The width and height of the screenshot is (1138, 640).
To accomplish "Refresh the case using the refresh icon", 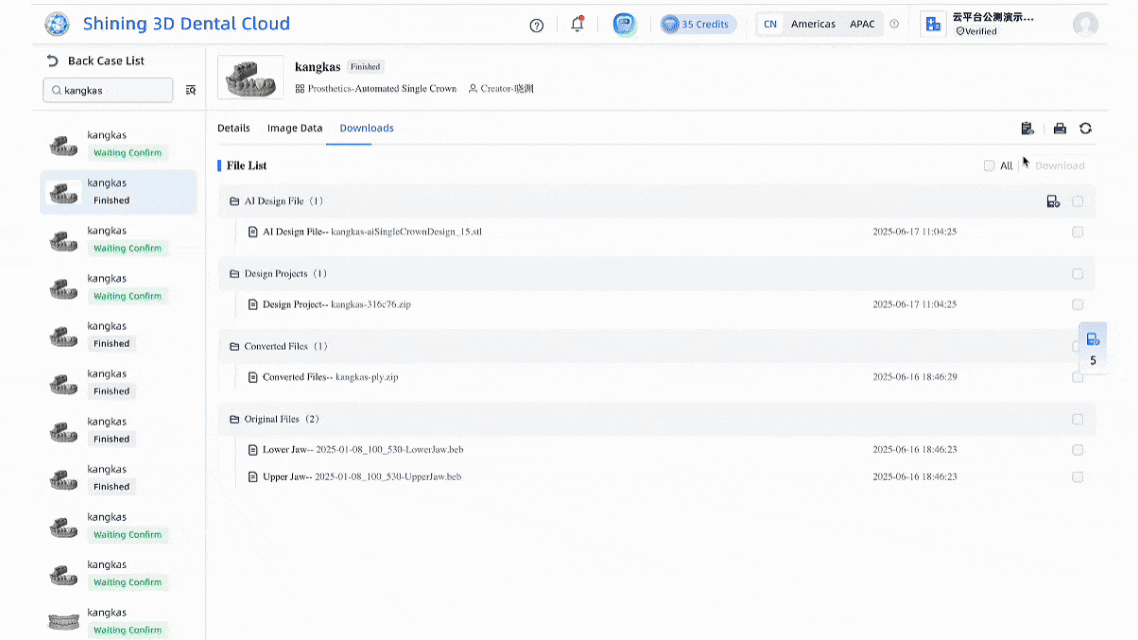I will (1085, 128).
